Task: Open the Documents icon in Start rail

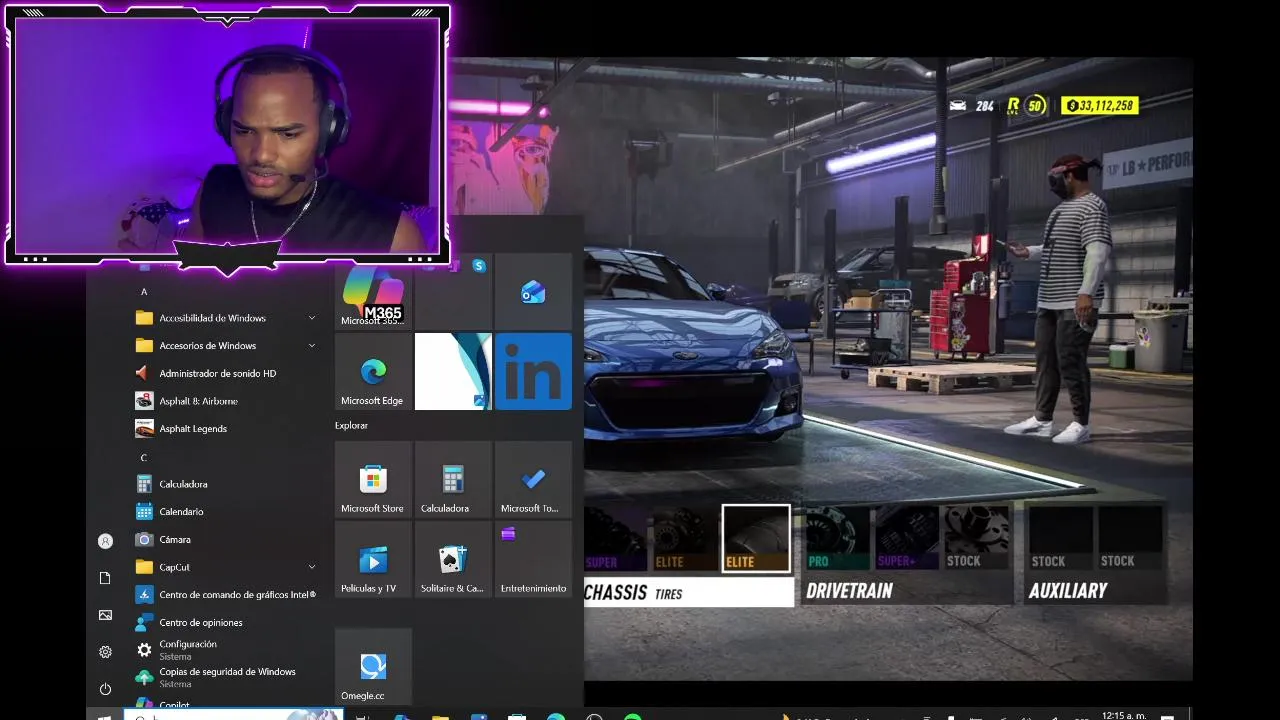Action: pos(105,578)
